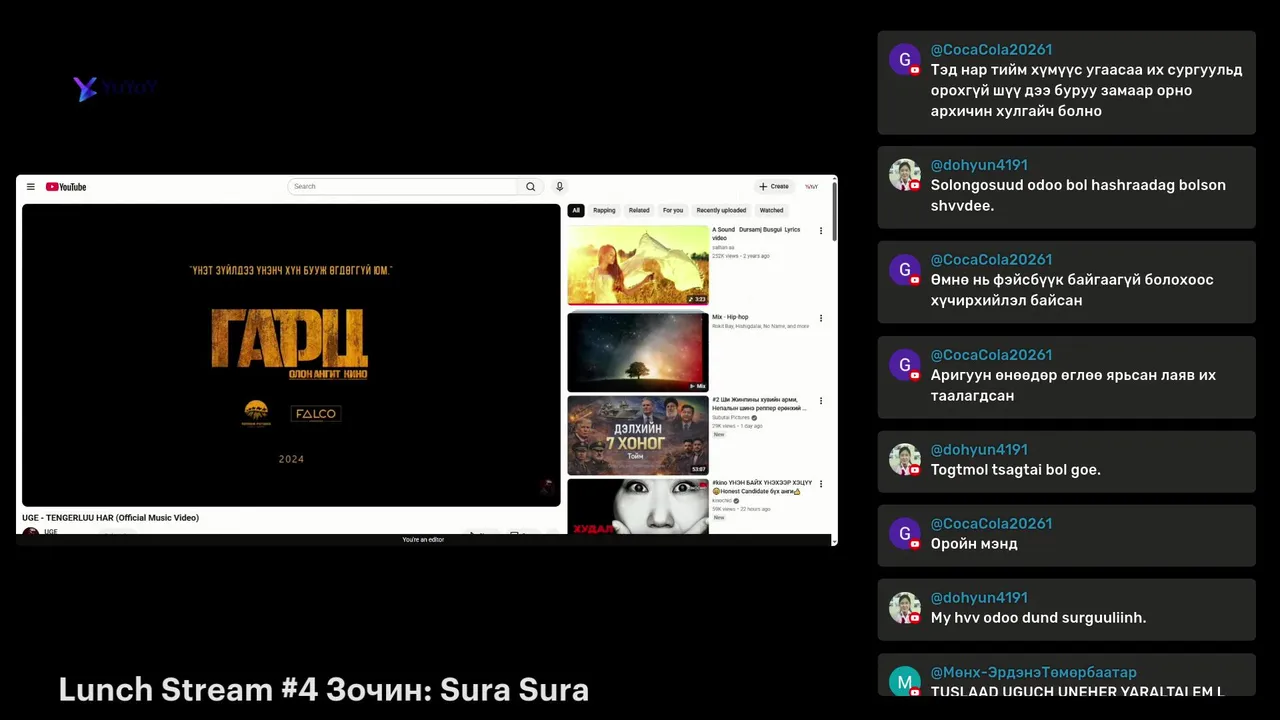Click the You're an editor notice
This screenshot has width=1280, height=720.
[x=423, y=540]
